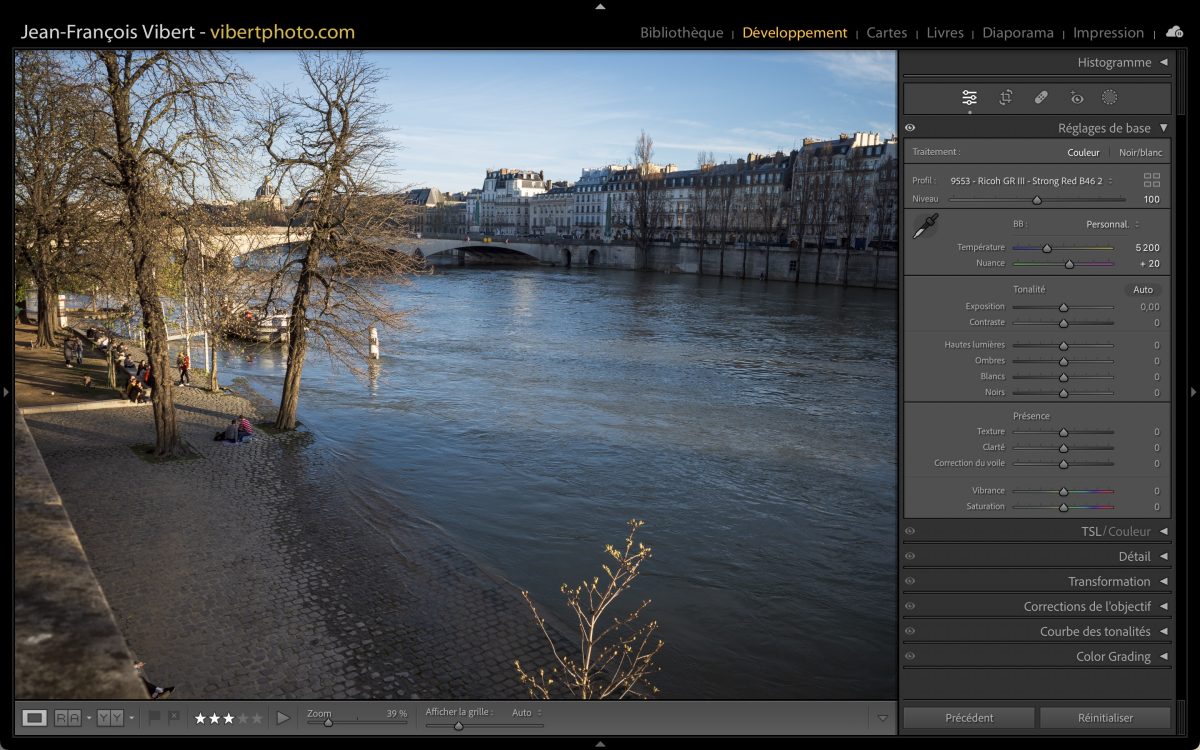Click the cloud sync status icon
The height and width of the screenshot is (750, 1200).
click(x=1174, y=32)
